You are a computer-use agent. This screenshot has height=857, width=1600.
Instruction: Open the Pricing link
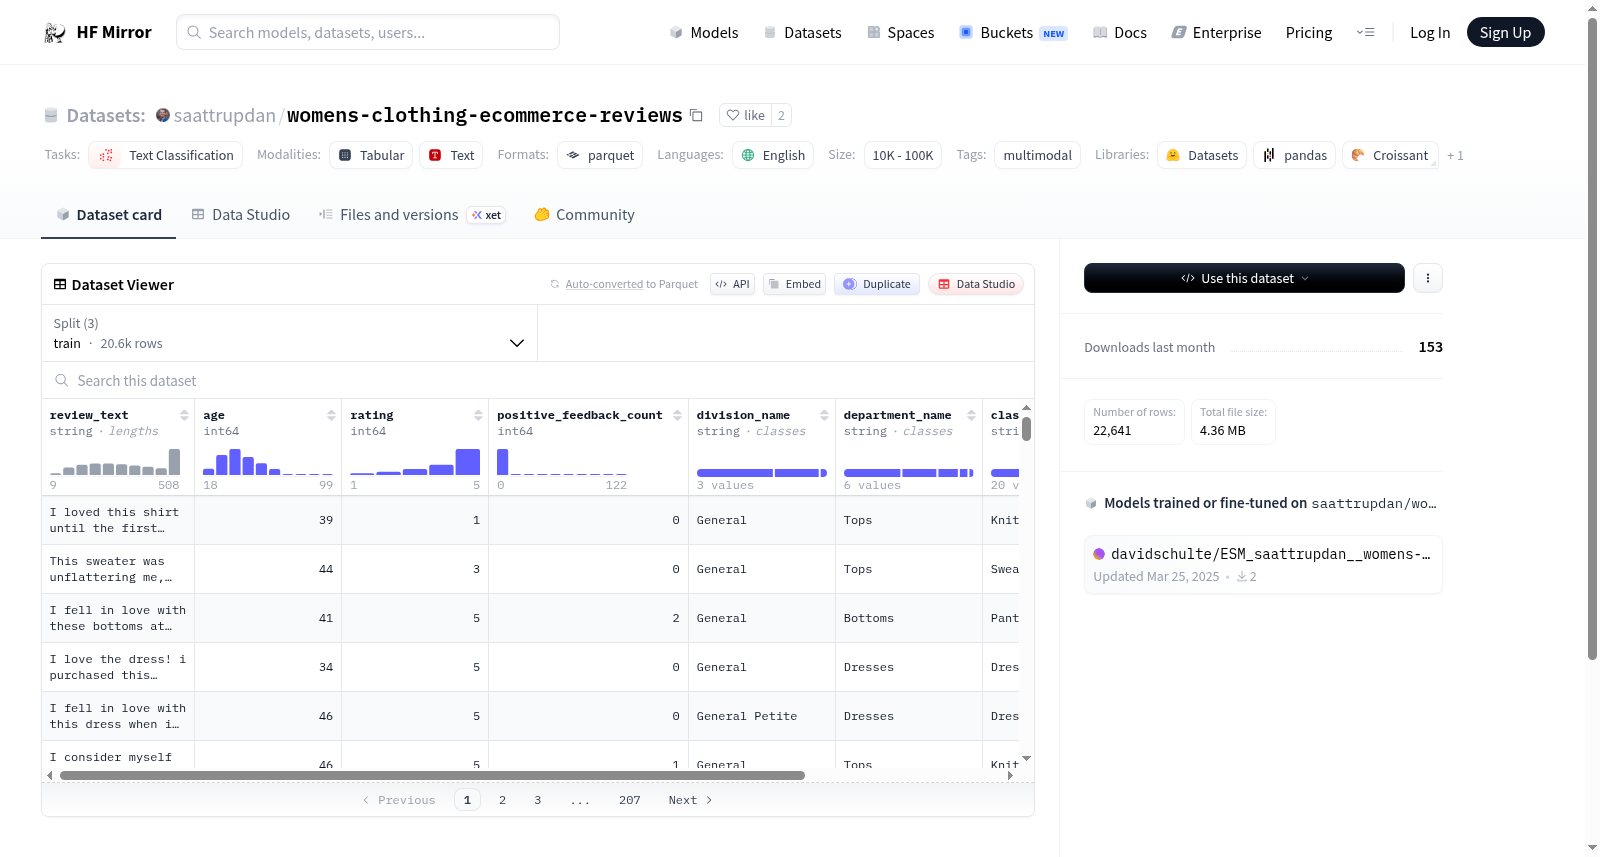(x=1309, y=33)
